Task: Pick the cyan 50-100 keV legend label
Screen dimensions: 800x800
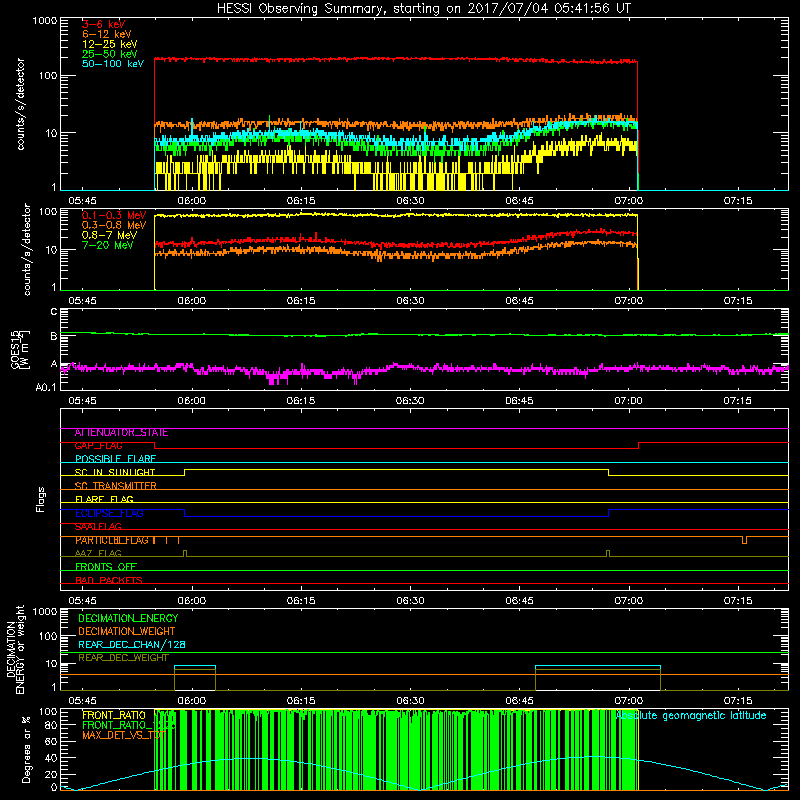Action: point(113,64)
